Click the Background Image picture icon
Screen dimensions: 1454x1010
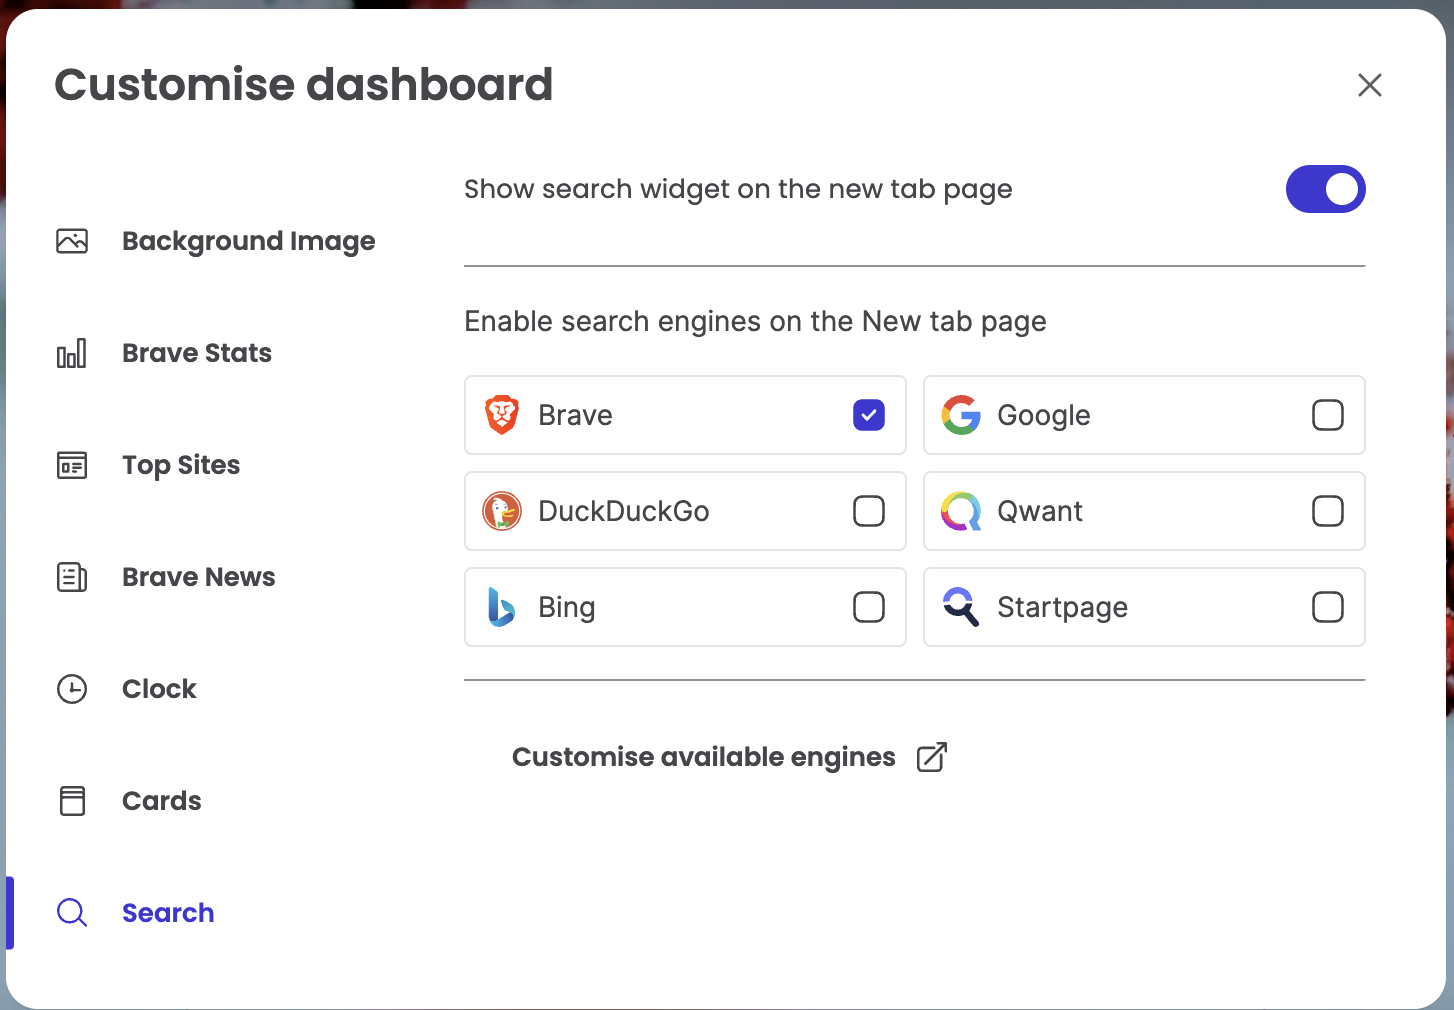(72, 241)
